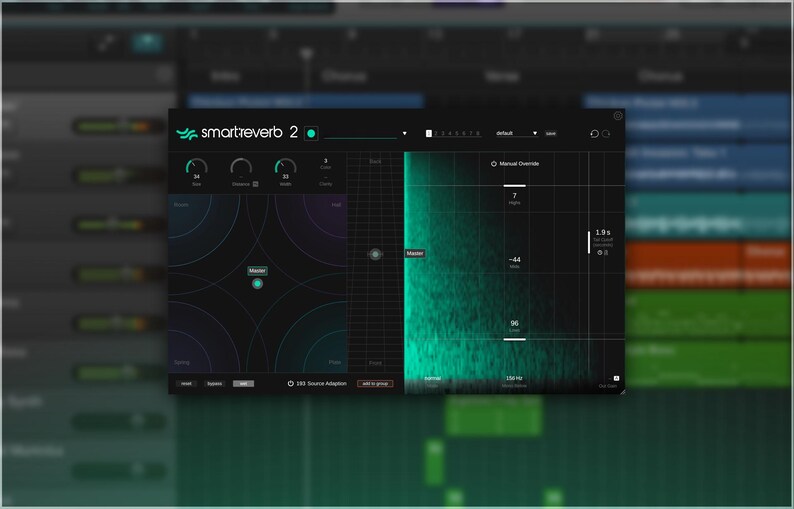Click the Tail Cutoff vertical handle
The image size is (794, 509).
click(x=589, y=242)
